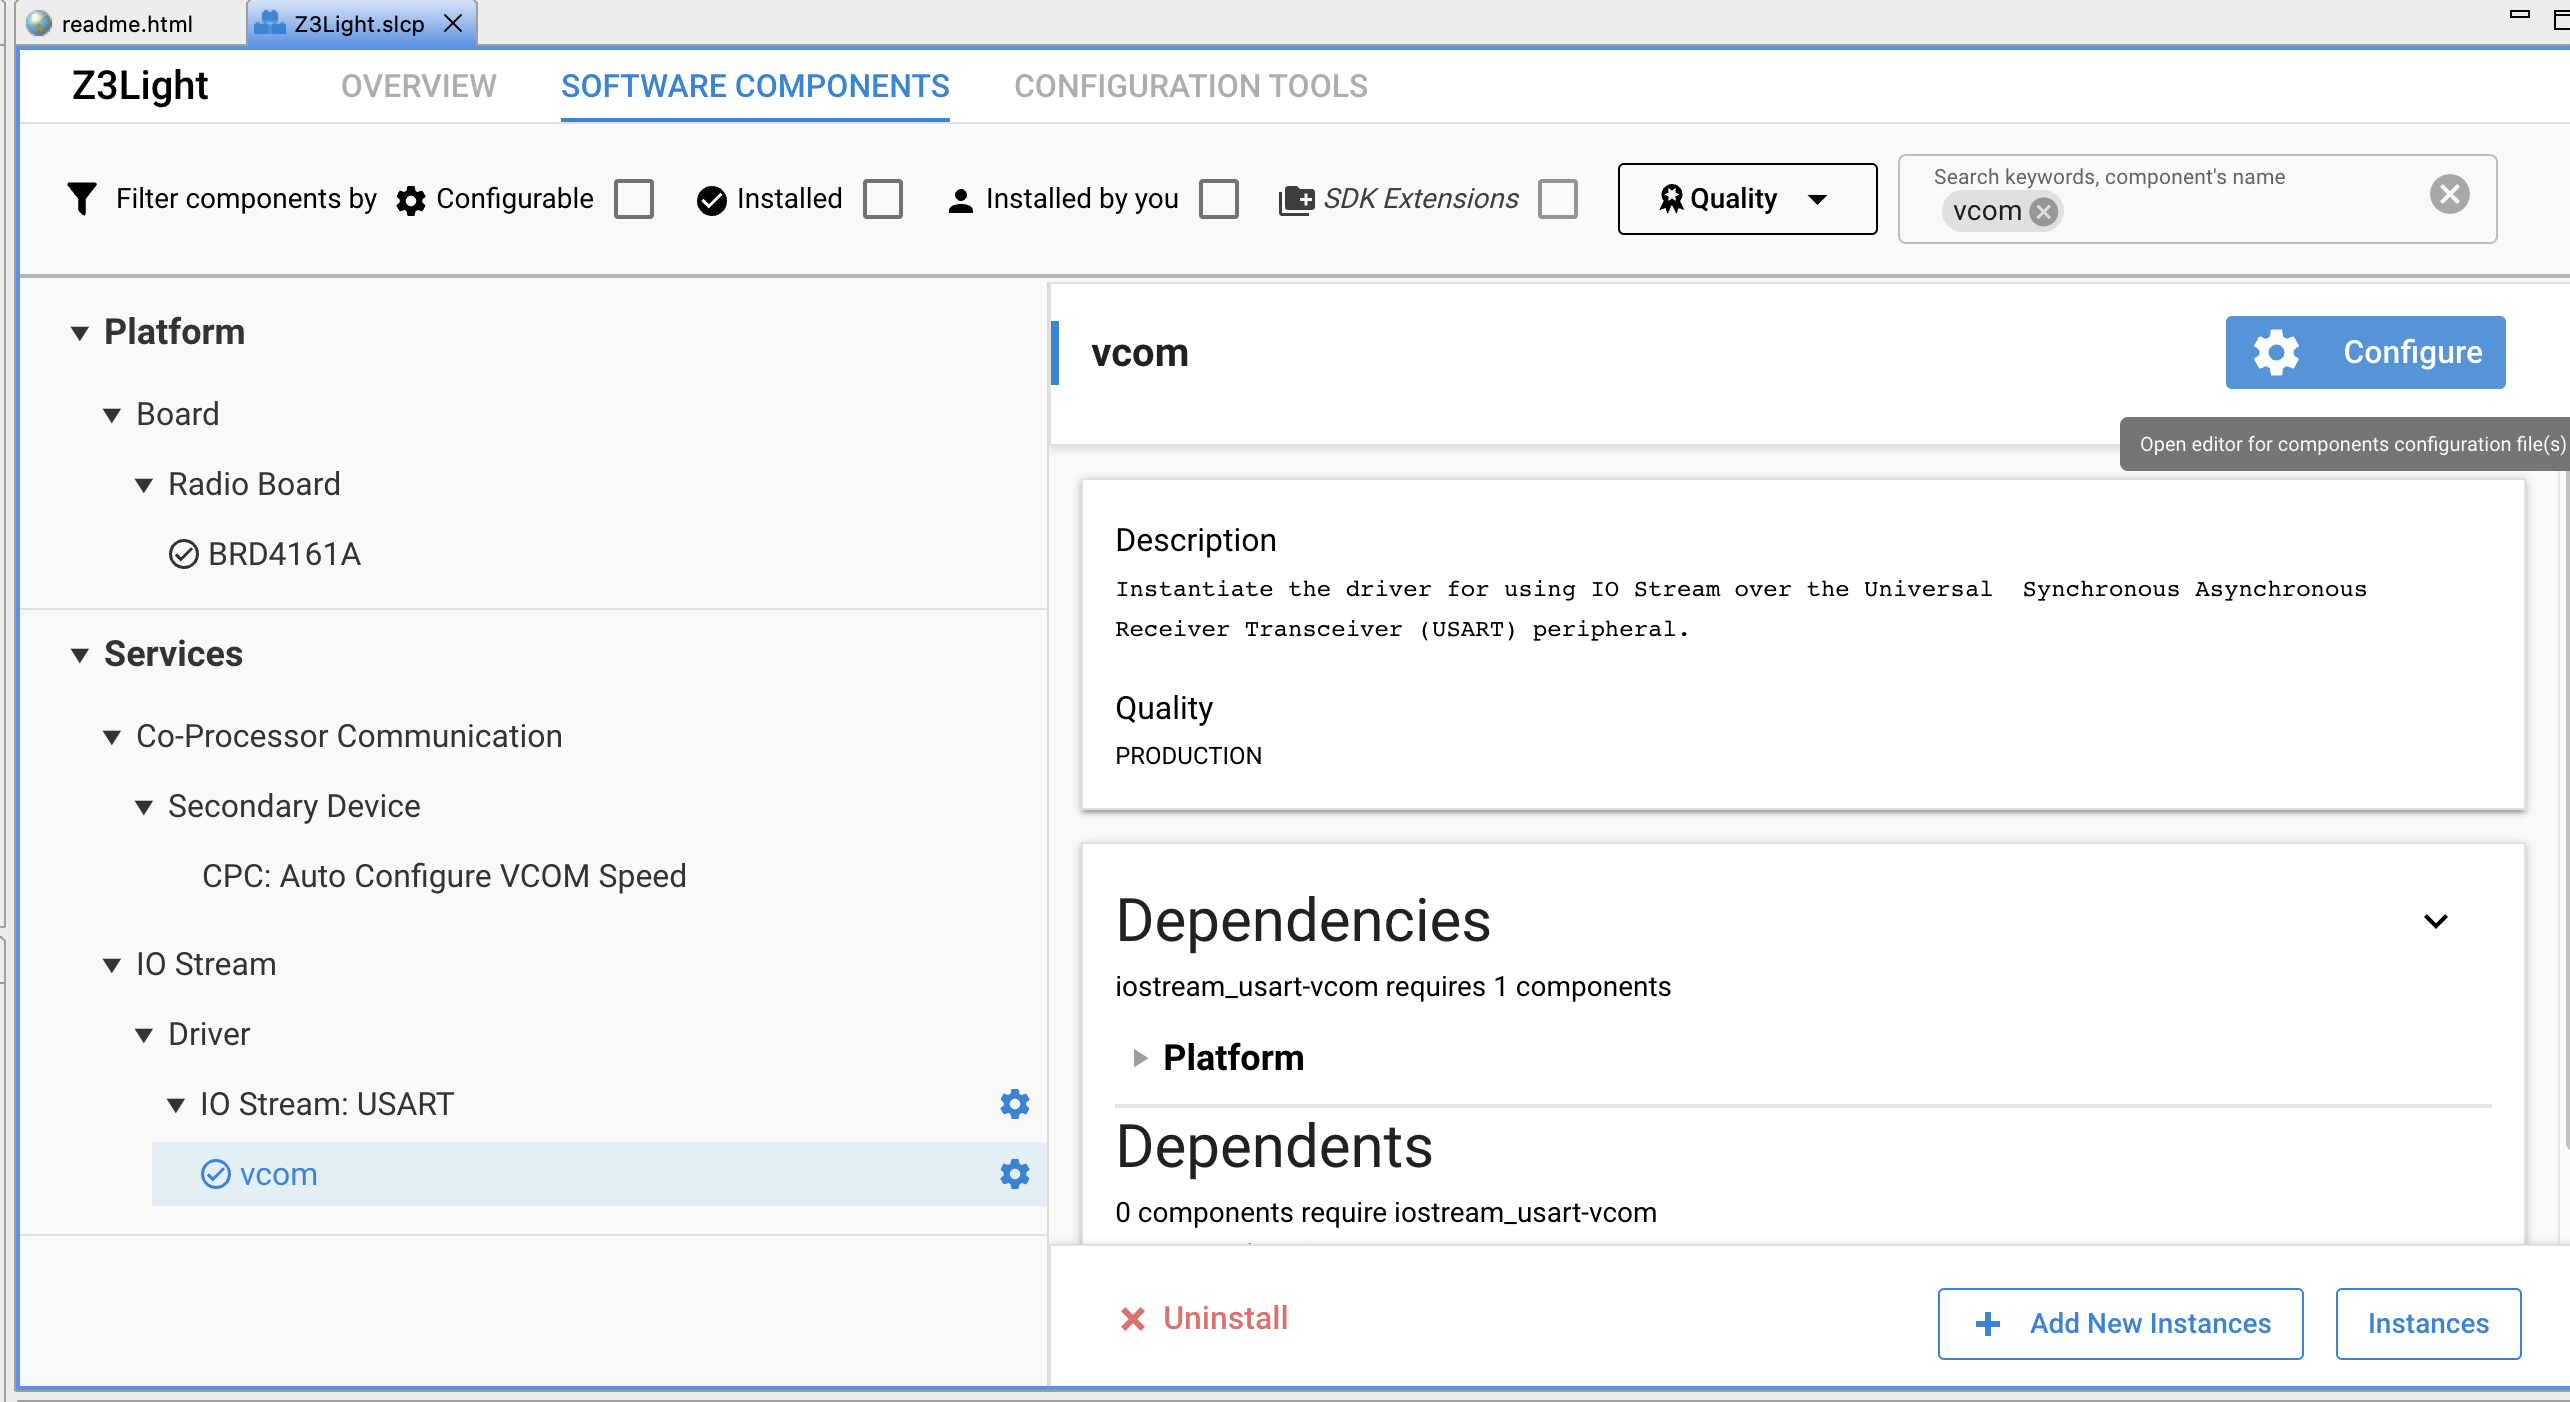The width and height of the screenshot is (2570, 1402).
Task: Click Add New Instances button
Action: click(2120, 1323)
